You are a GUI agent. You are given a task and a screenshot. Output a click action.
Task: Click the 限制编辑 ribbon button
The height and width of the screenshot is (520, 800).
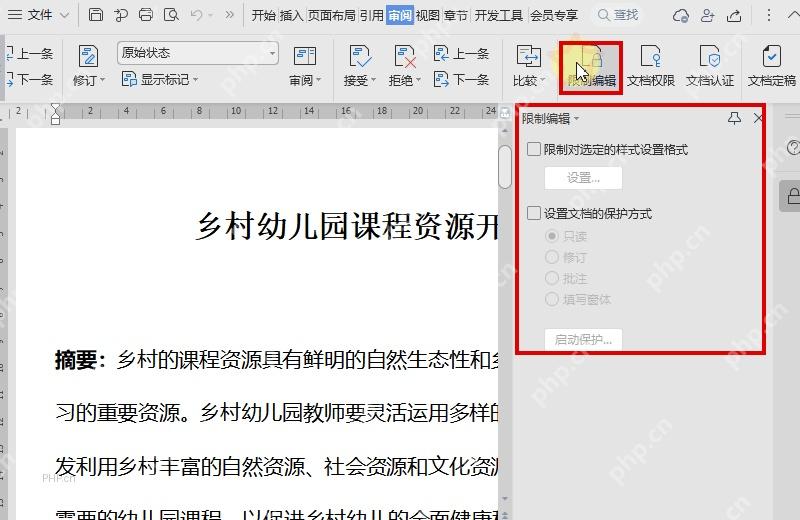591,67
